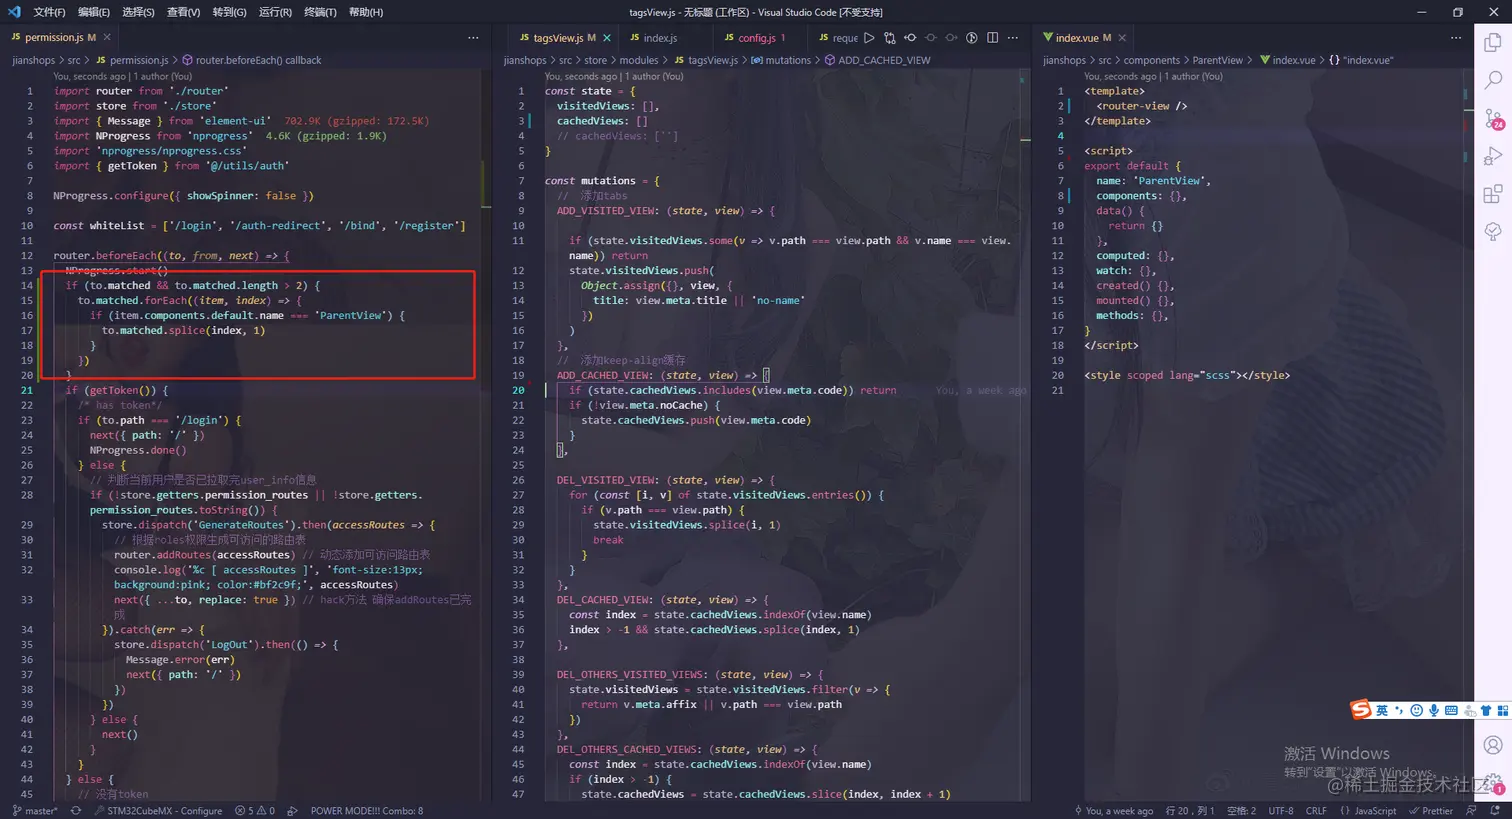Viewport: 1512px width, 819px height.
Task: Click components in right editor breadcrumb
Action: pos(1151,60)
